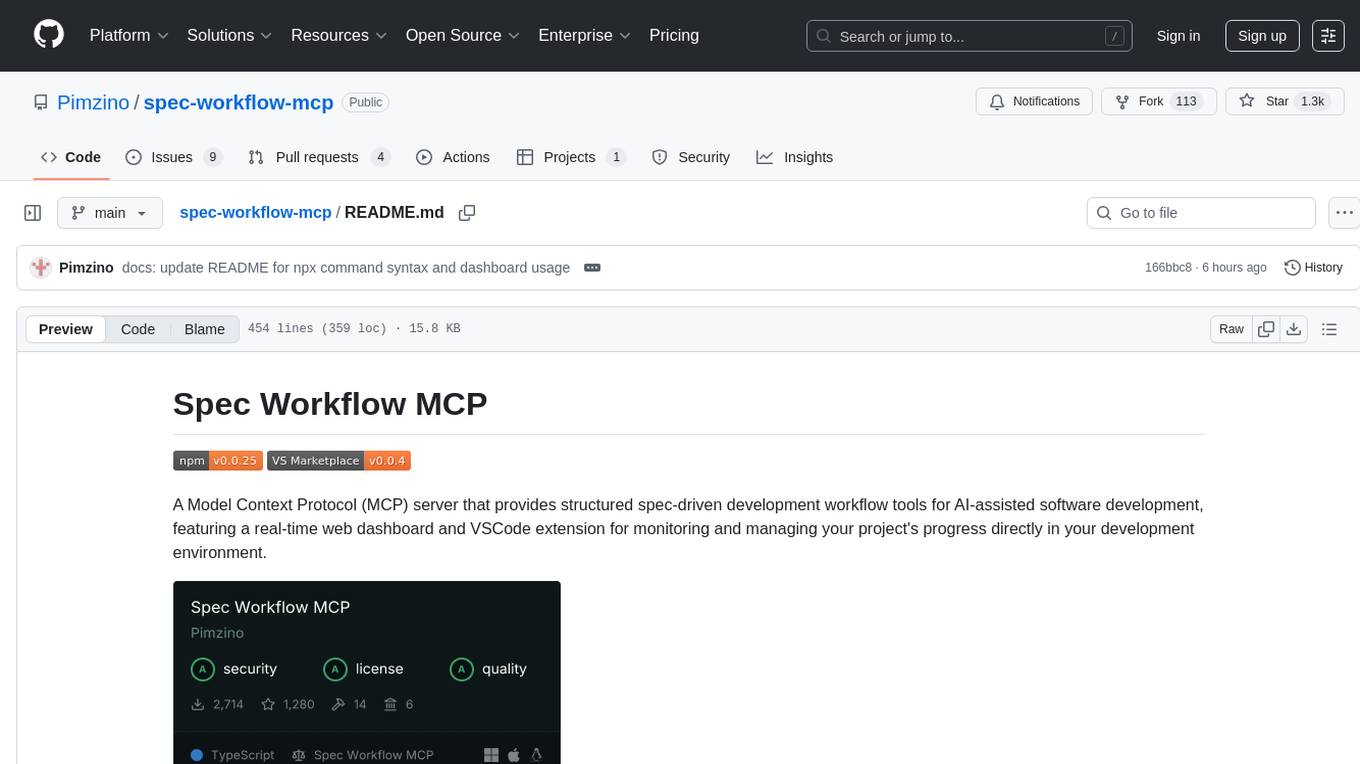The image size is (1360, 764).
Task: Copy the file path icon
Action: click(x=466, y=212)
